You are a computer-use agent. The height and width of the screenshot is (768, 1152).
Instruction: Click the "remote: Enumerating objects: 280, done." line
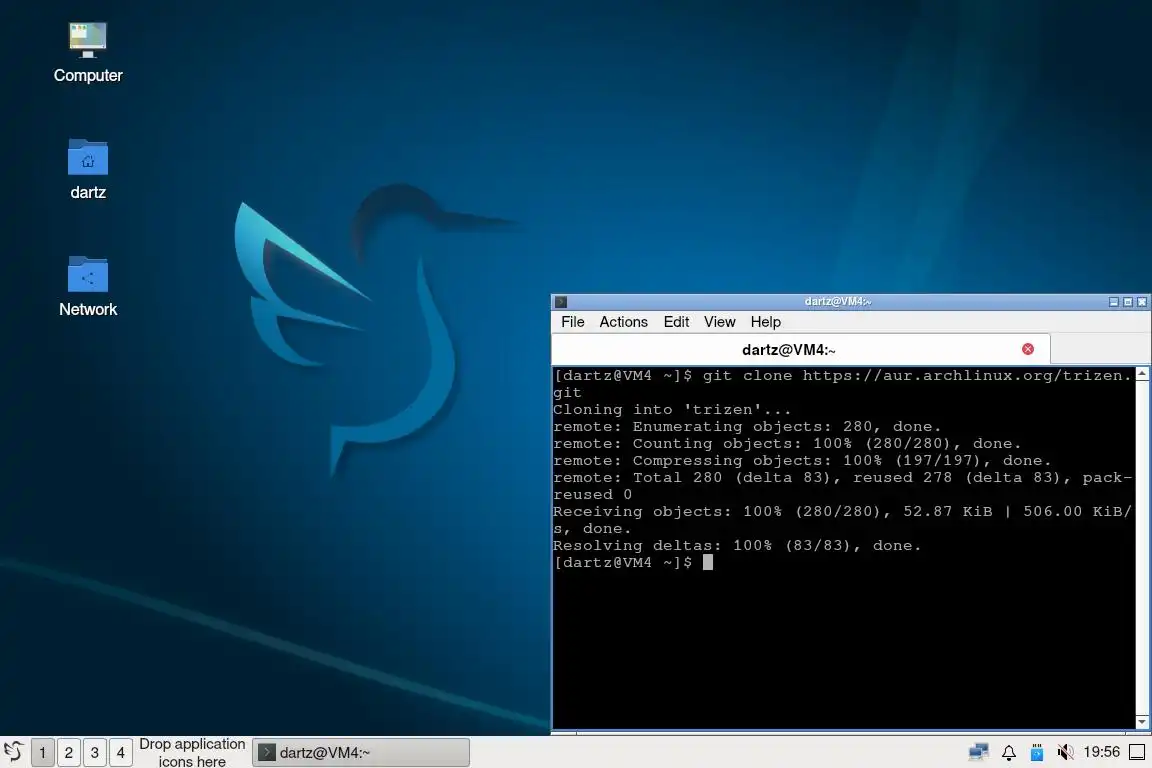747,427
